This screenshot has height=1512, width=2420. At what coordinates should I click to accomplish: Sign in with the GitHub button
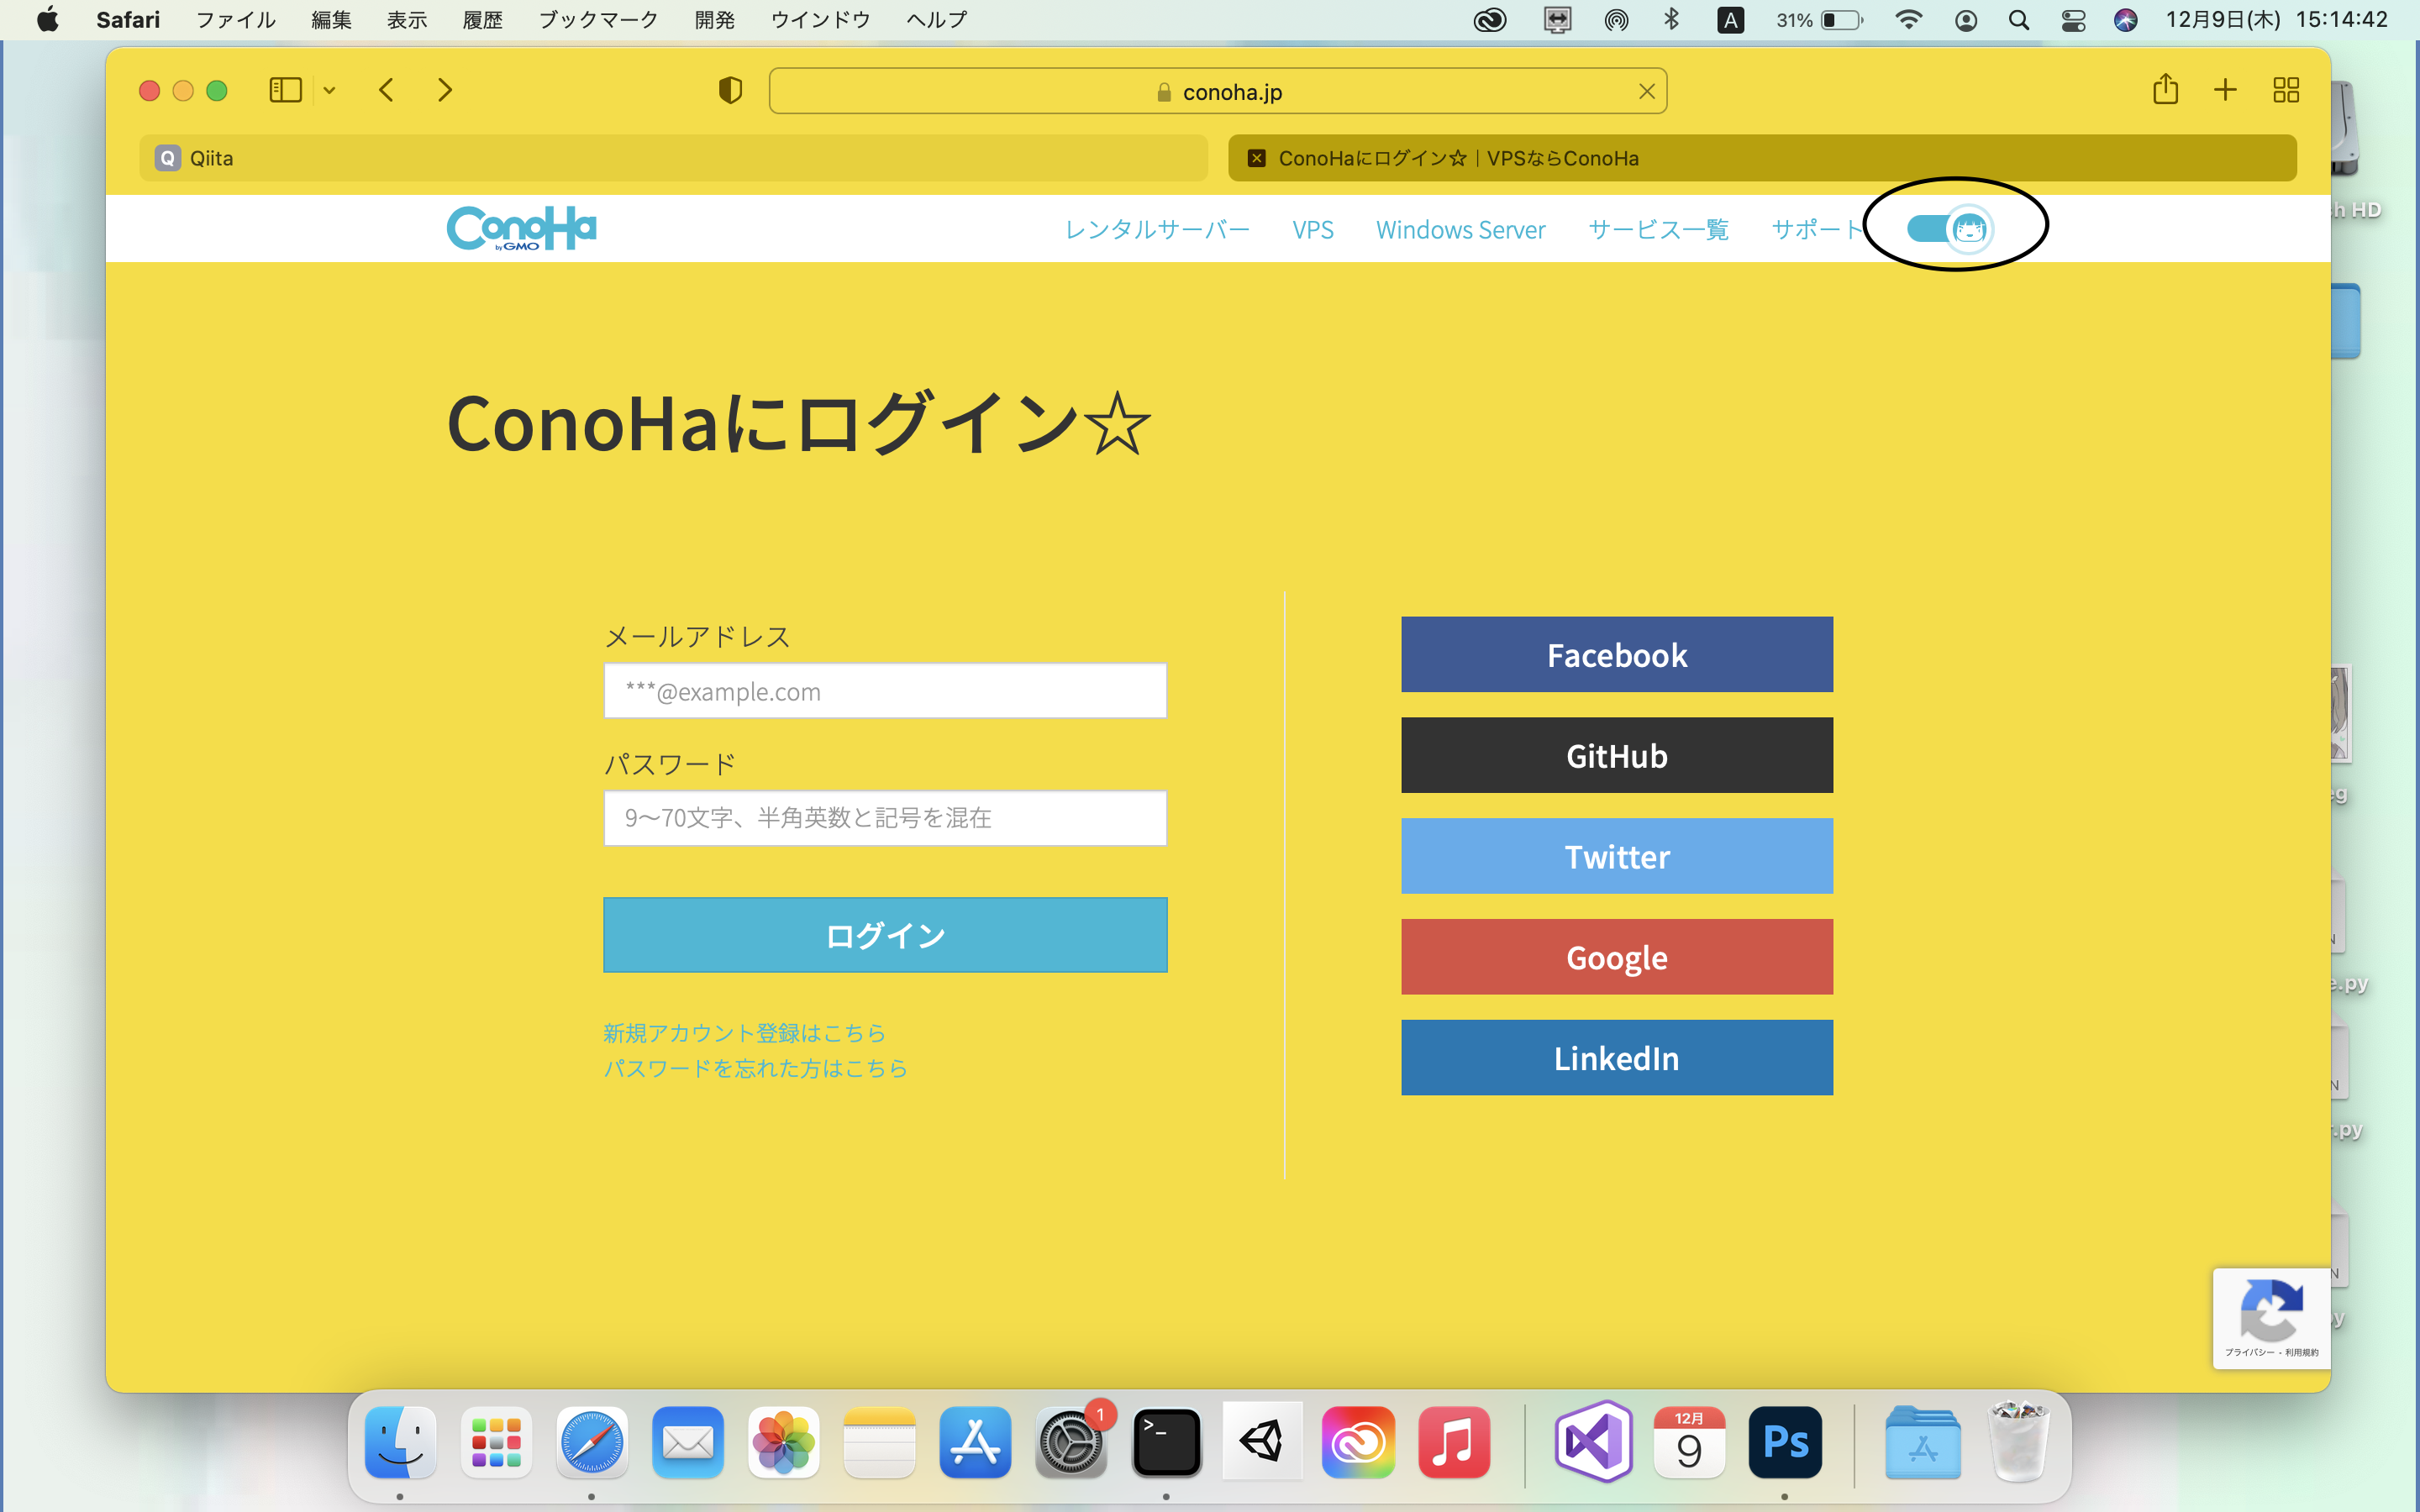pos(1616,755)
